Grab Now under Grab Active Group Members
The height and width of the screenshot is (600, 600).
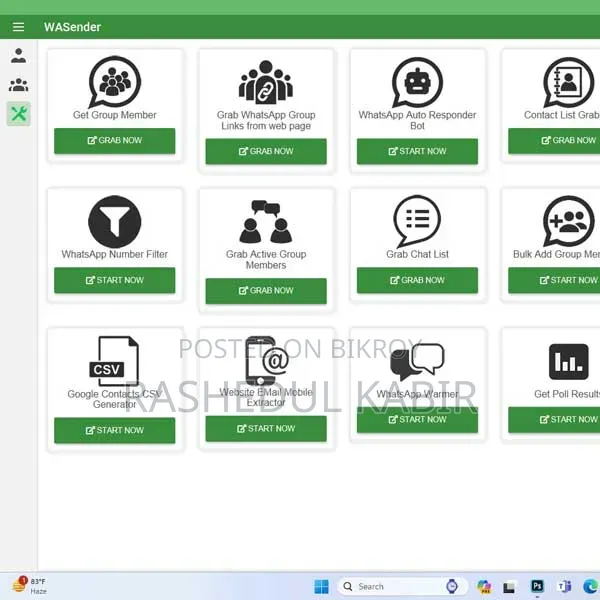click(x=266, y=291)
